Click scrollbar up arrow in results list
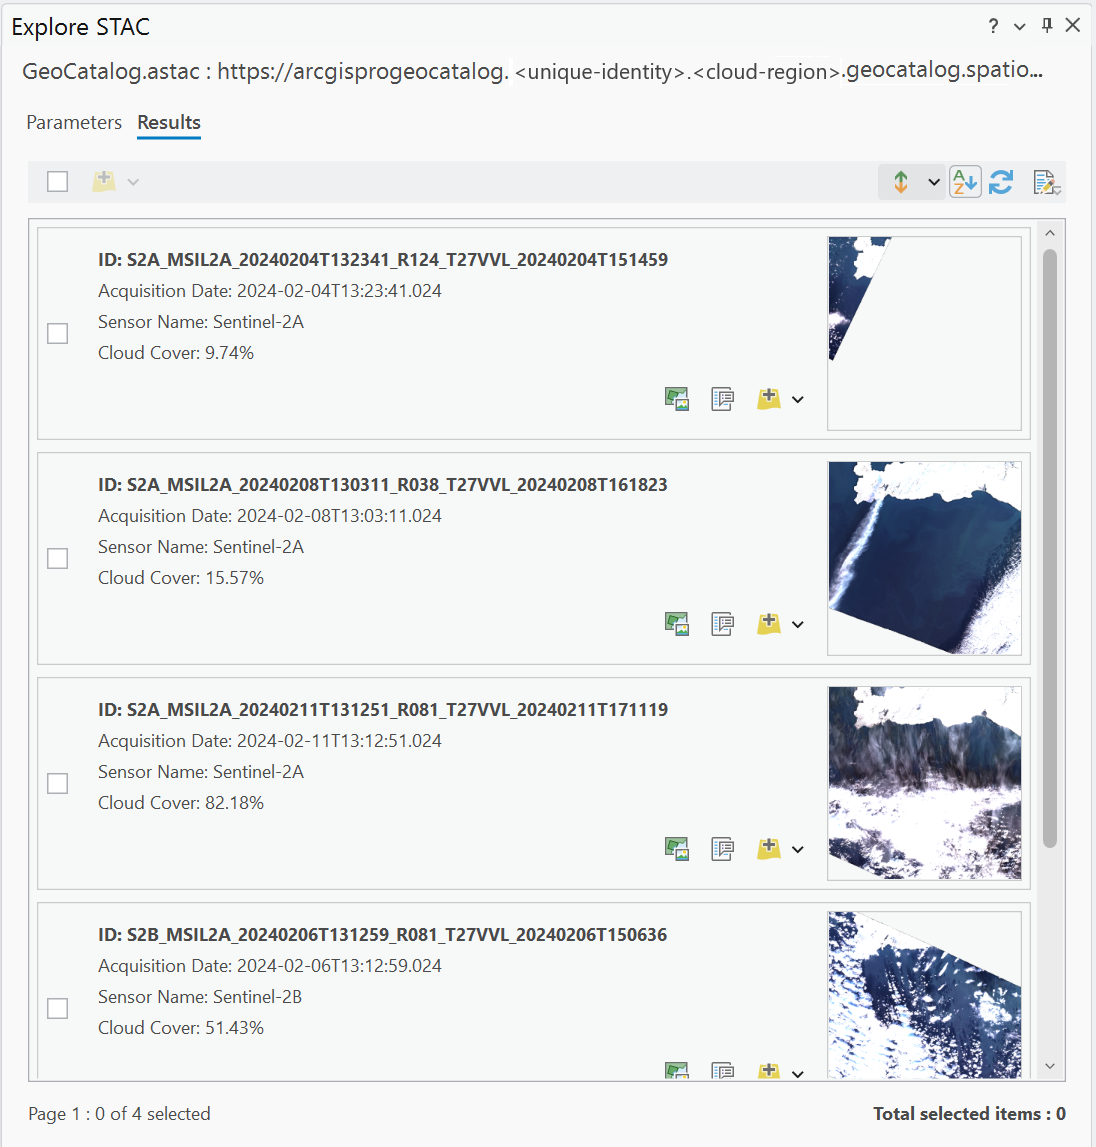 [x=1050, y=233]
